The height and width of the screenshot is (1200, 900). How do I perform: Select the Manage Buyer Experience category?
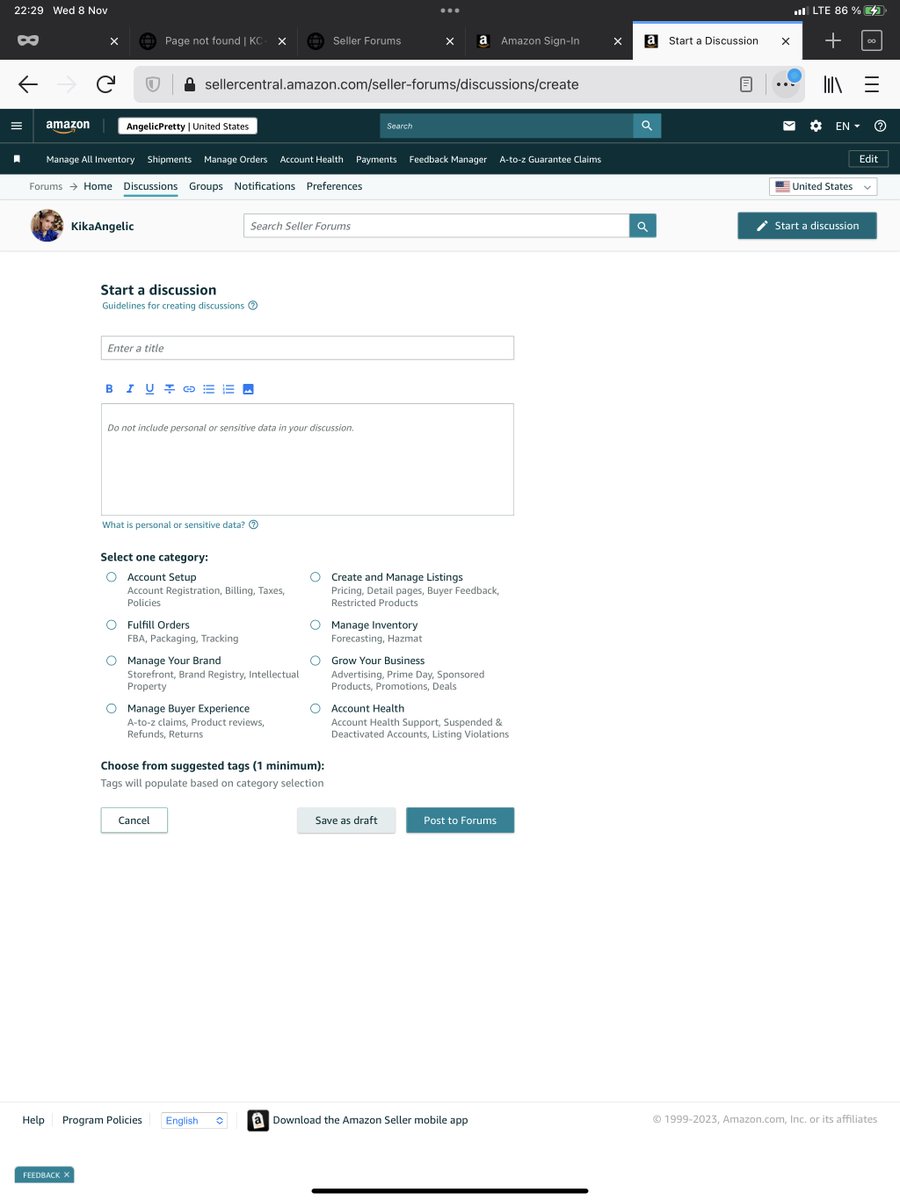click(x=111, y=709)
